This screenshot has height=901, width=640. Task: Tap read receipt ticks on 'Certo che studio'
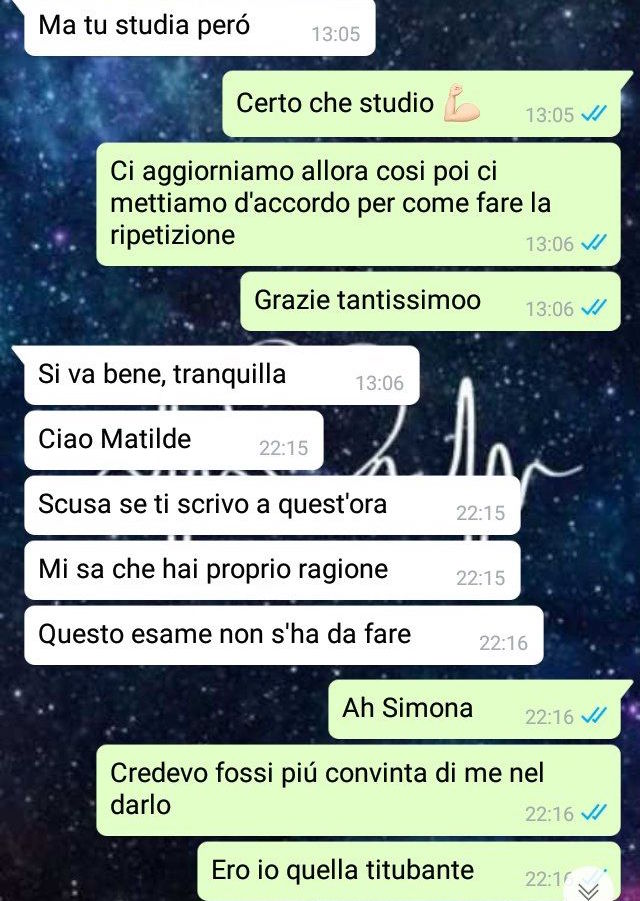click(x=593, y=115)
